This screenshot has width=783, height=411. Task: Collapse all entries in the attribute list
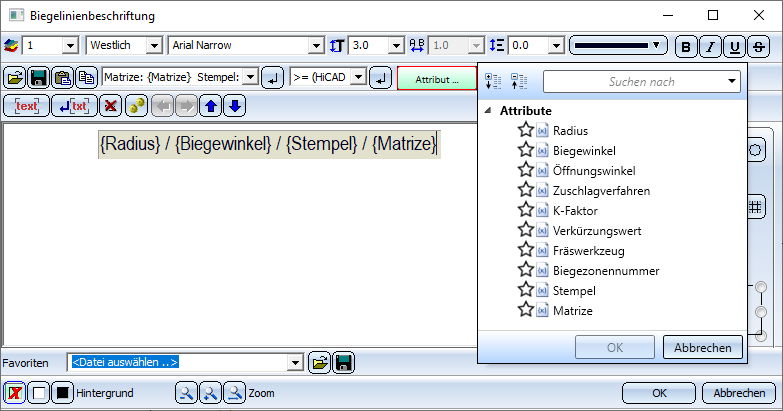point(519,81)
